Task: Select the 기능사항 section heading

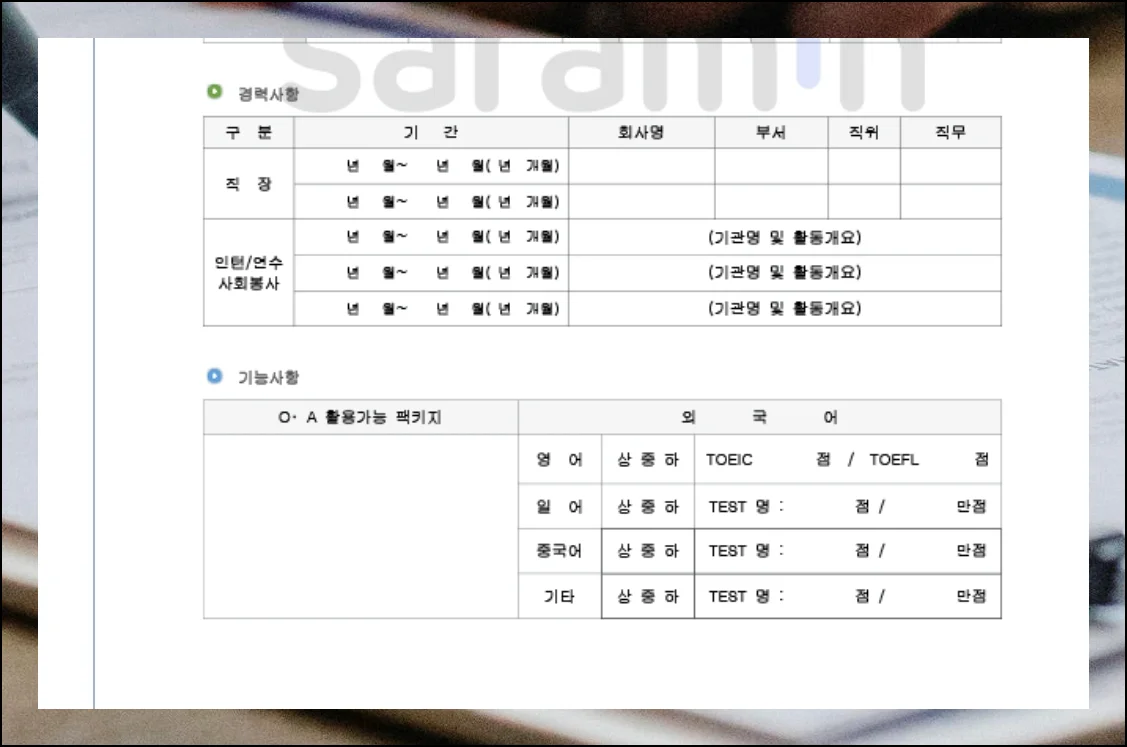Action: (x=268, y=377)
